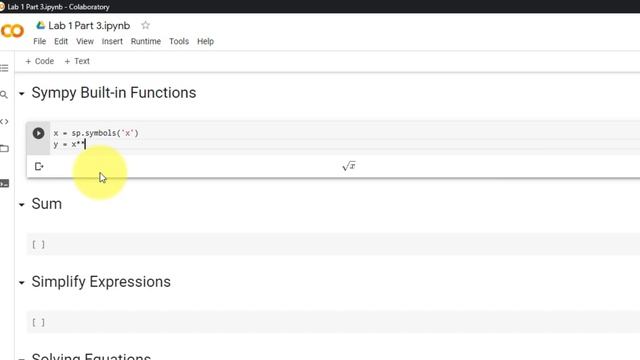Viewport: 640px width, 360px height.
Task: Open the code snippets sidebar icon
Action: [x=4, y=122]
